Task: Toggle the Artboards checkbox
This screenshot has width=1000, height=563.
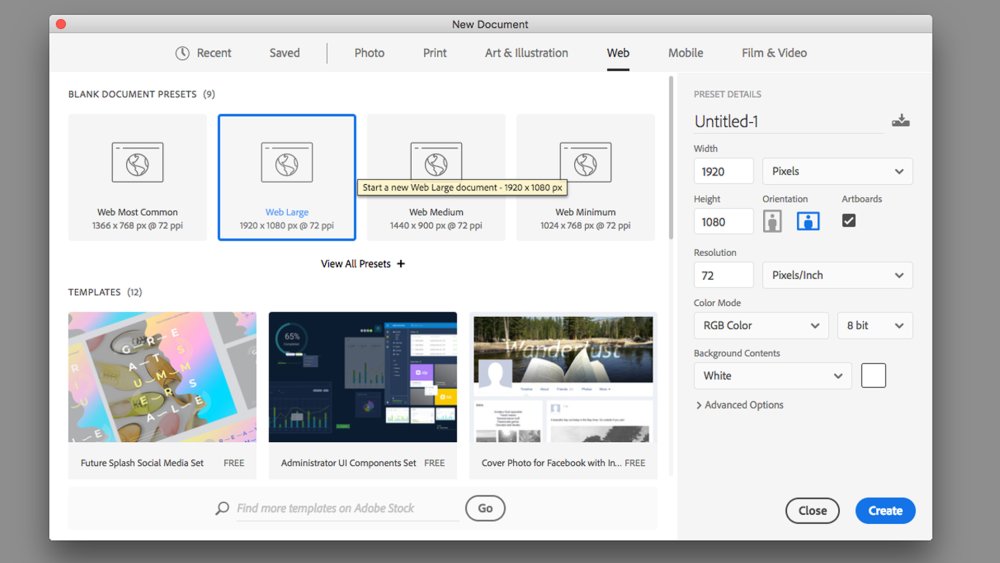Action: 849,221
